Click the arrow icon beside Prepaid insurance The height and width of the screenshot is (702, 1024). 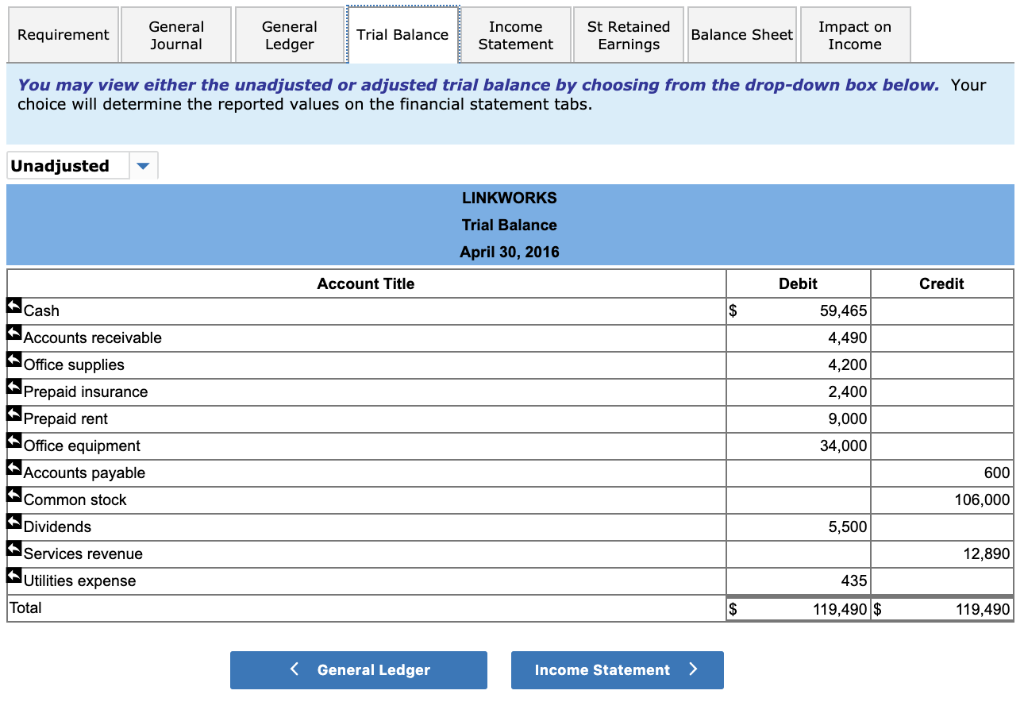15,388
